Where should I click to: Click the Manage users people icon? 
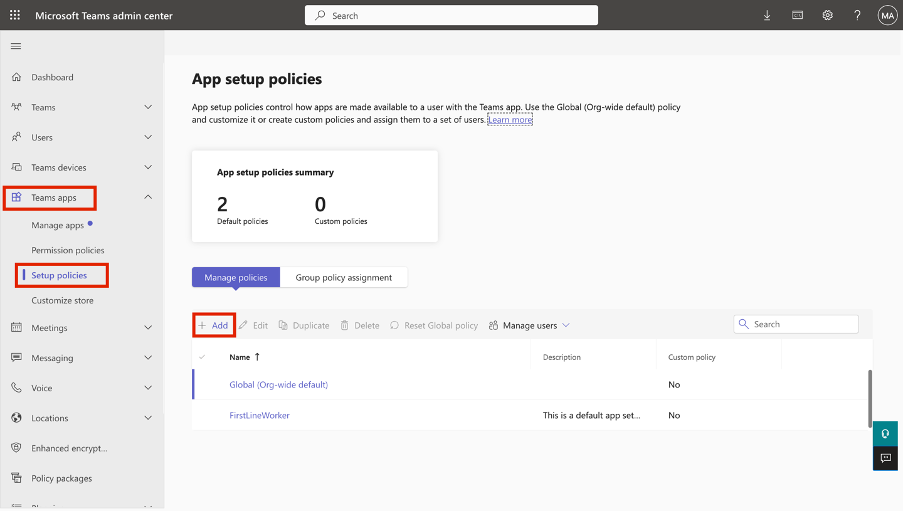click(494, 326)
